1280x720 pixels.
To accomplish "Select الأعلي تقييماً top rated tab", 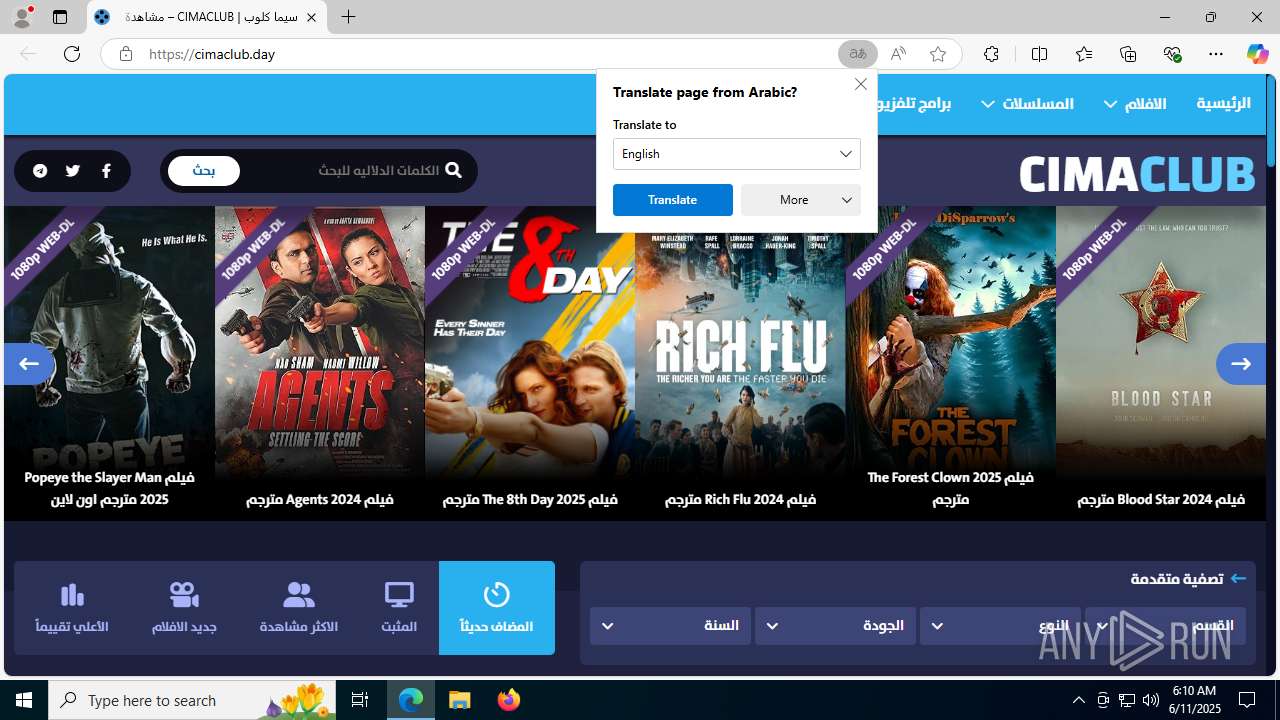I will pos(72,608).
